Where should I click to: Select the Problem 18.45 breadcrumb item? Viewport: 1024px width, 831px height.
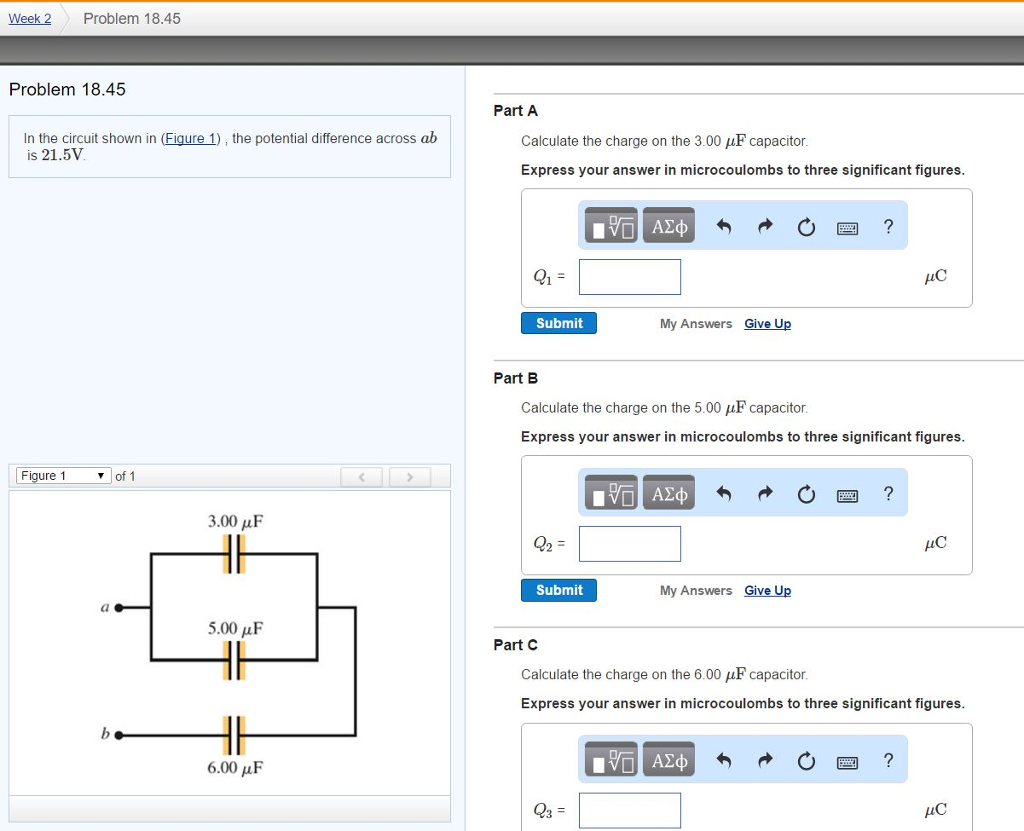pos(131,18)
